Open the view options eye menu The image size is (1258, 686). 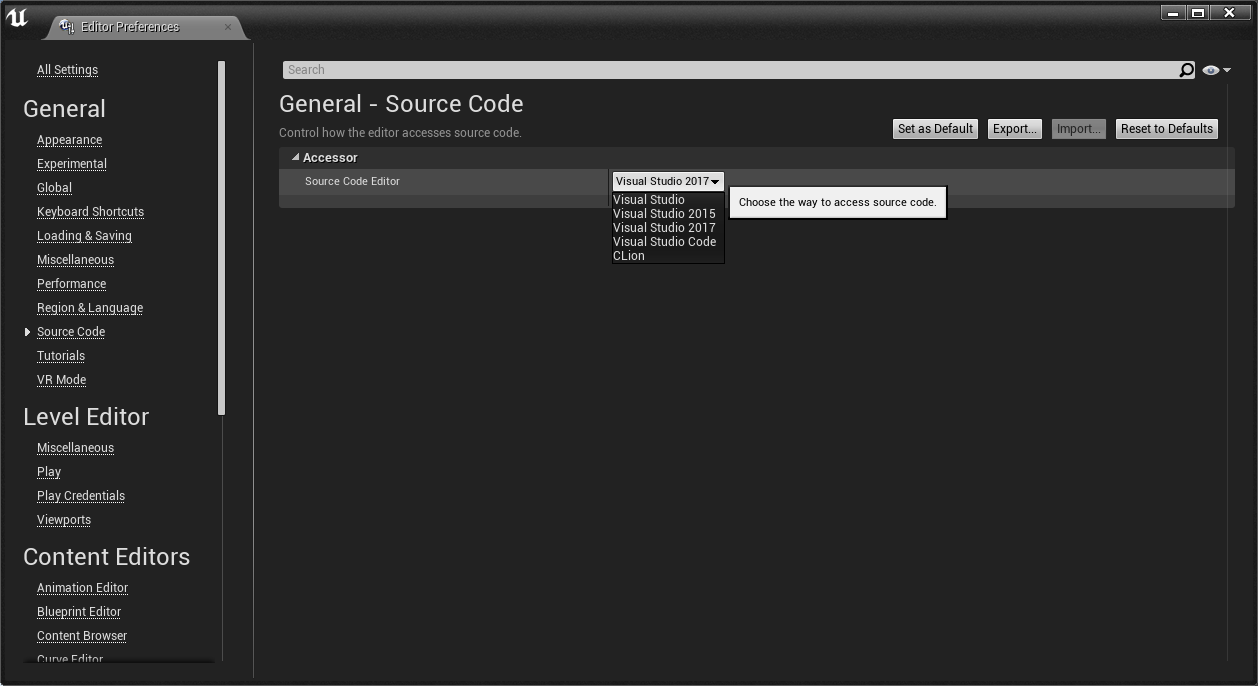click(x=1217, y=70)
